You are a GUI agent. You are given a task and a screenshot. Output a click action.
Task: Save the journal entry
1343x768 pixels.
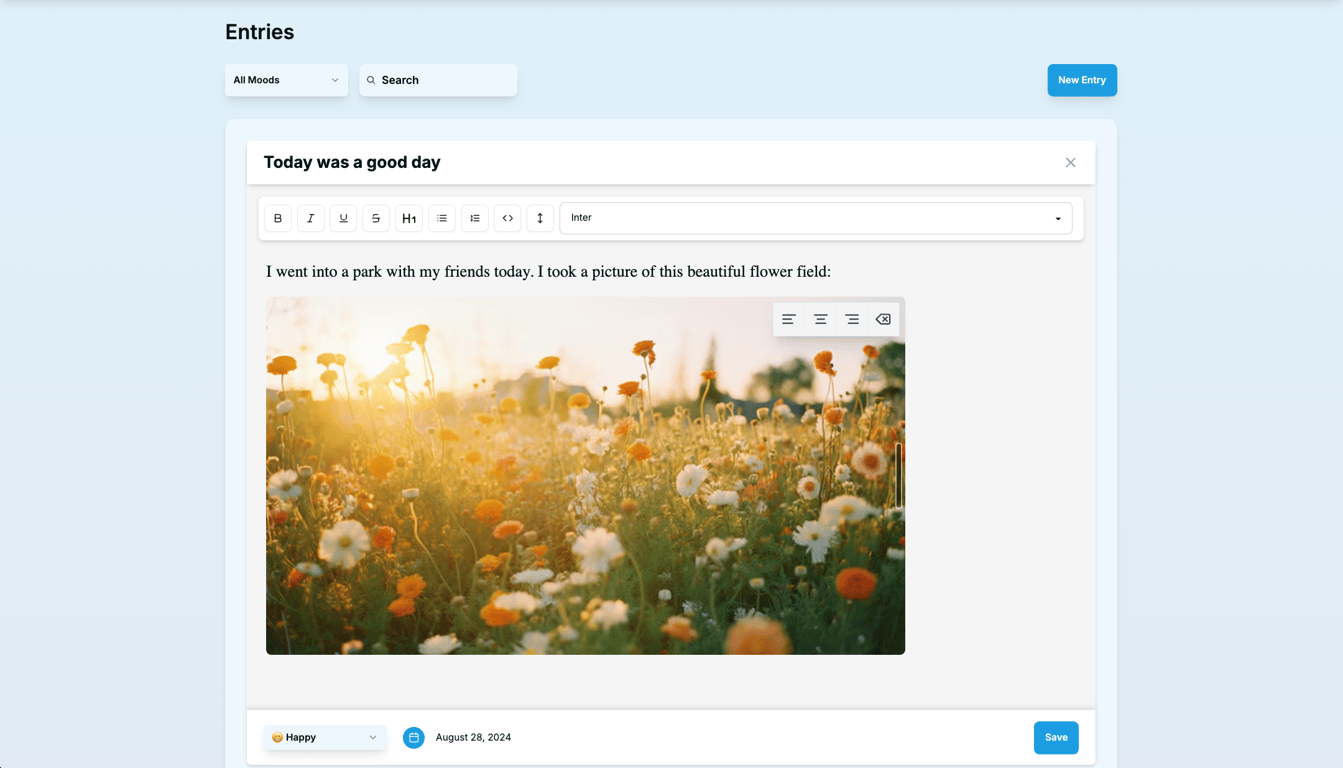[x=1055, y=738]
